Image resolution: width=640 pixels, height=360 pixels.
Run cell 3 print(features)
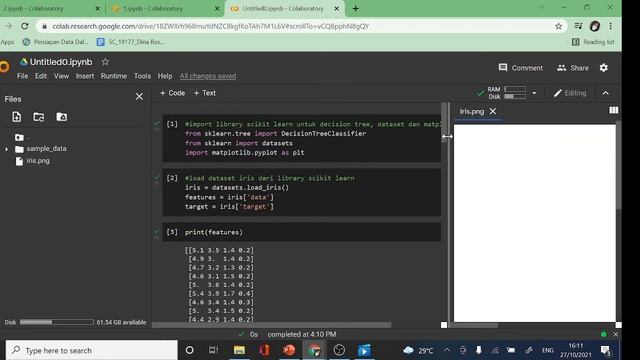pos(172,232)
